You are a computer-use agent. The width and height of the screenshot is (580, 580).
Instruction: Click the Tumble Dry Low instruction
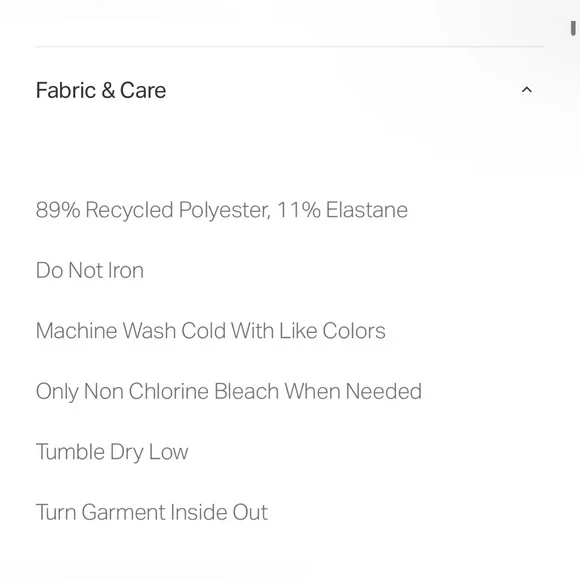click(x=112, y=452)
